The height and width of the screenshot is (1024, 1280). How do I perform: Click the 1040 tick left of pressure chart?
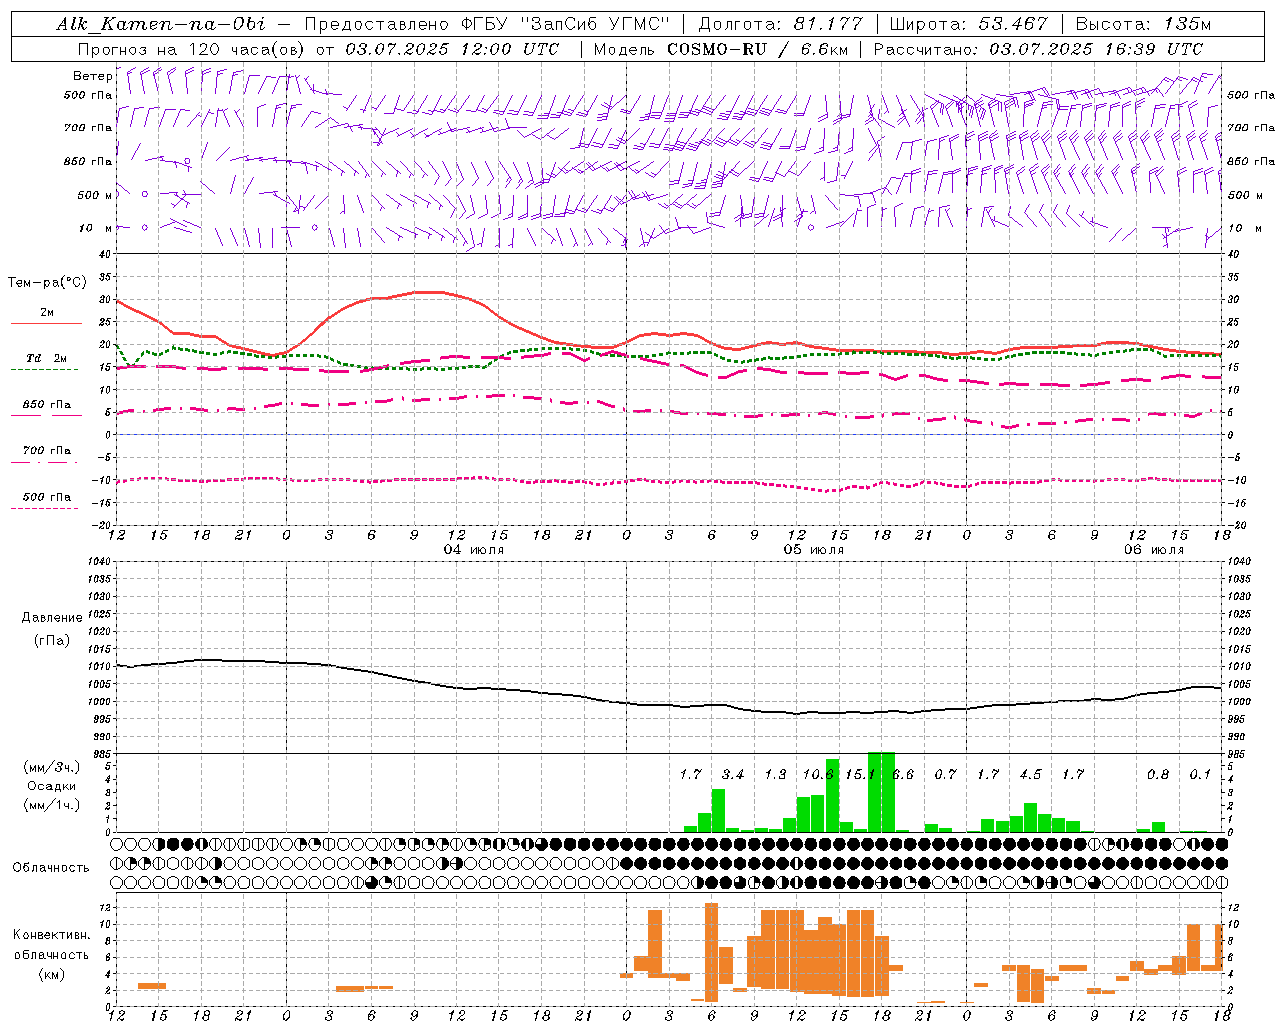97,561
